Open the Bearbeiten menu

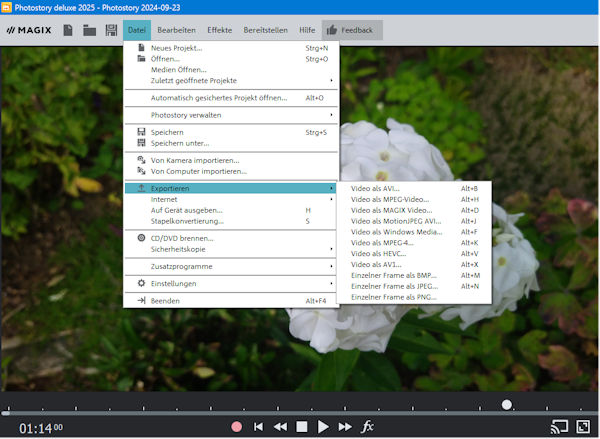(176, 30)
